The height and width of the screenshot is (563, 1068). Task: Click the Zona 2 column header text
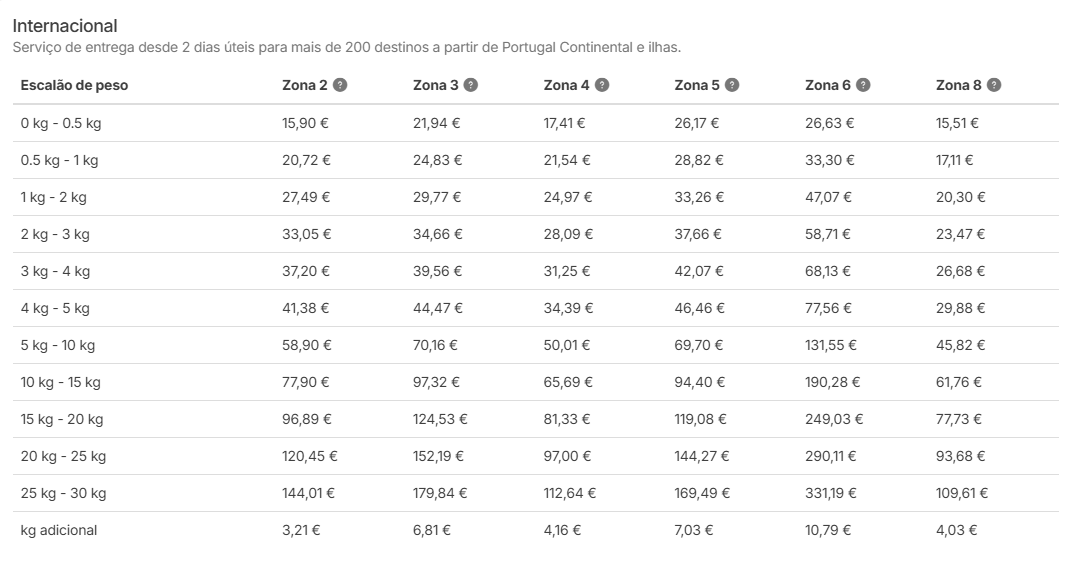pyautogui.click(x=304, y=85)
